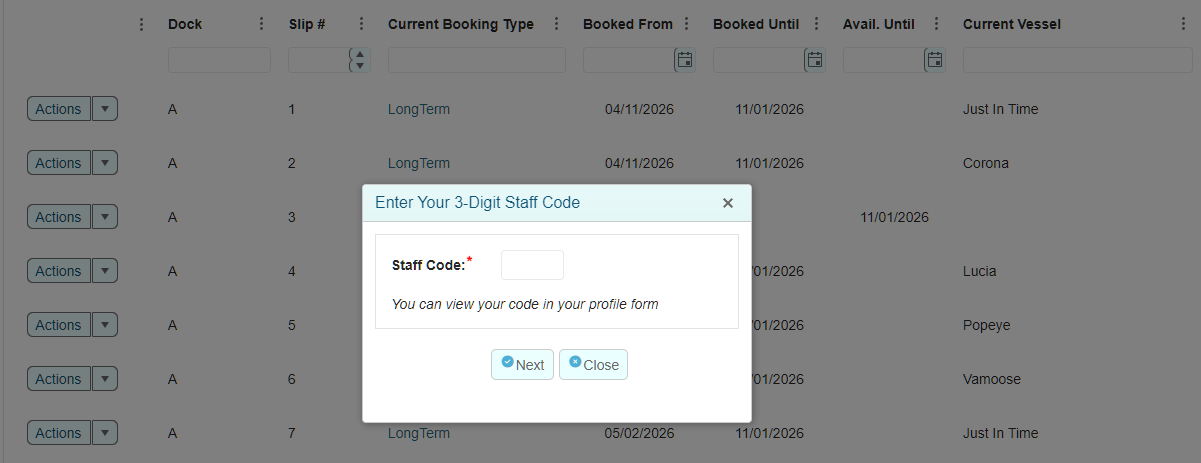Screen dimensions: 1201x463
Task: Expand the Actions dropdown arrow for slip 7
Action: 105,433
